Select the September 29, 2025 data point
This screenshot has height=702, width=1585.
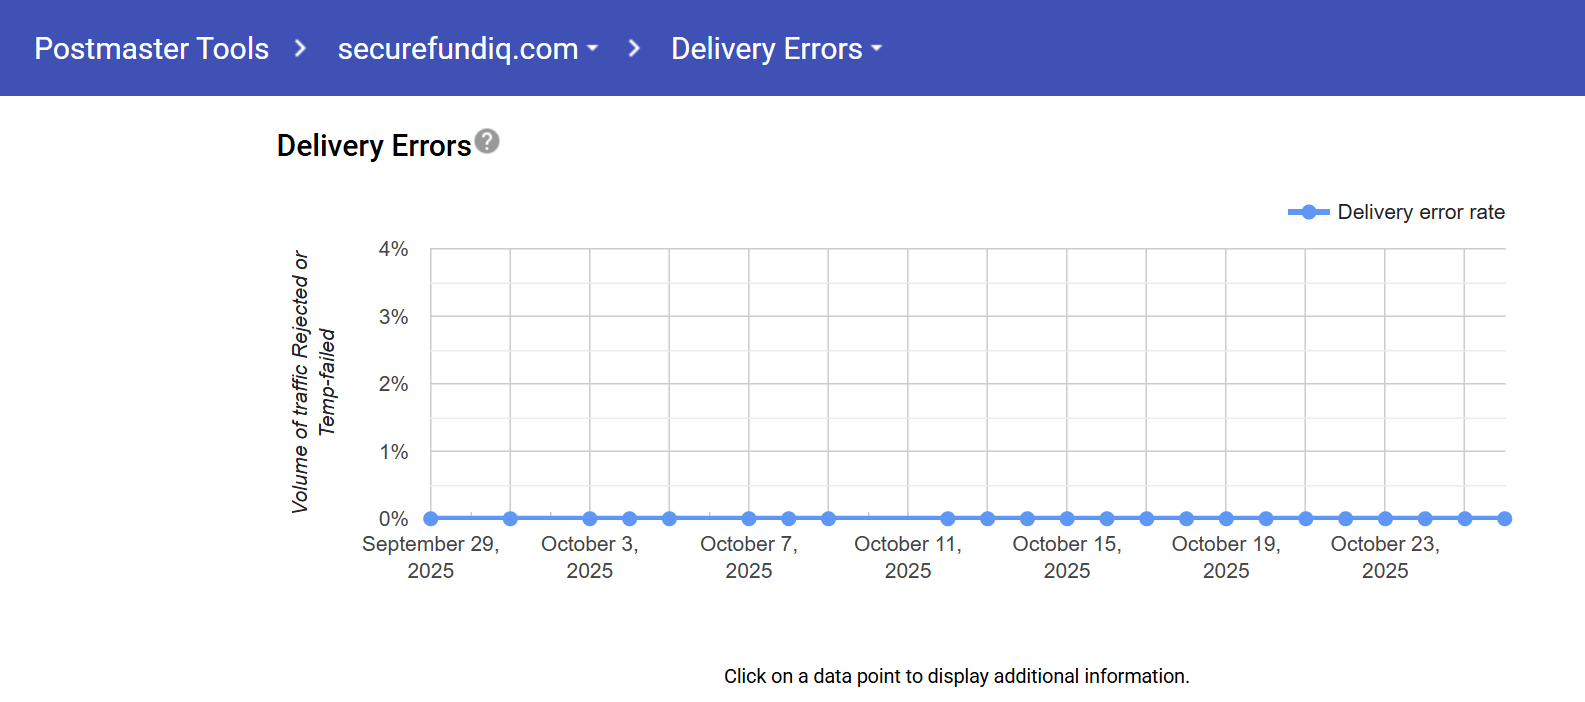[431, 519]
